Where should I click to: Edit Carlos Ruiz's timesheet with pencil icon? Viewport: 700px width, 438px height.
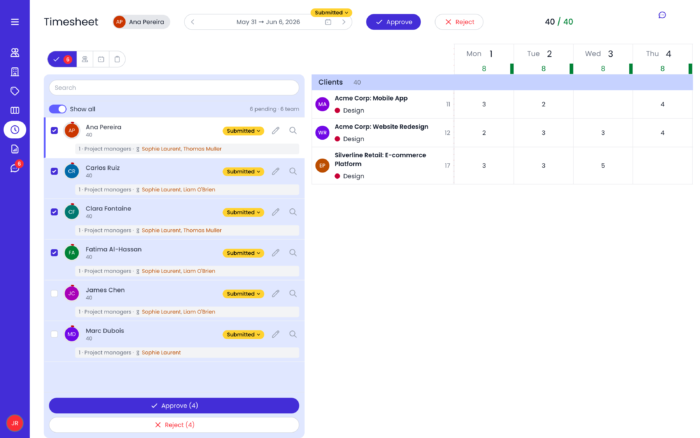276,171
